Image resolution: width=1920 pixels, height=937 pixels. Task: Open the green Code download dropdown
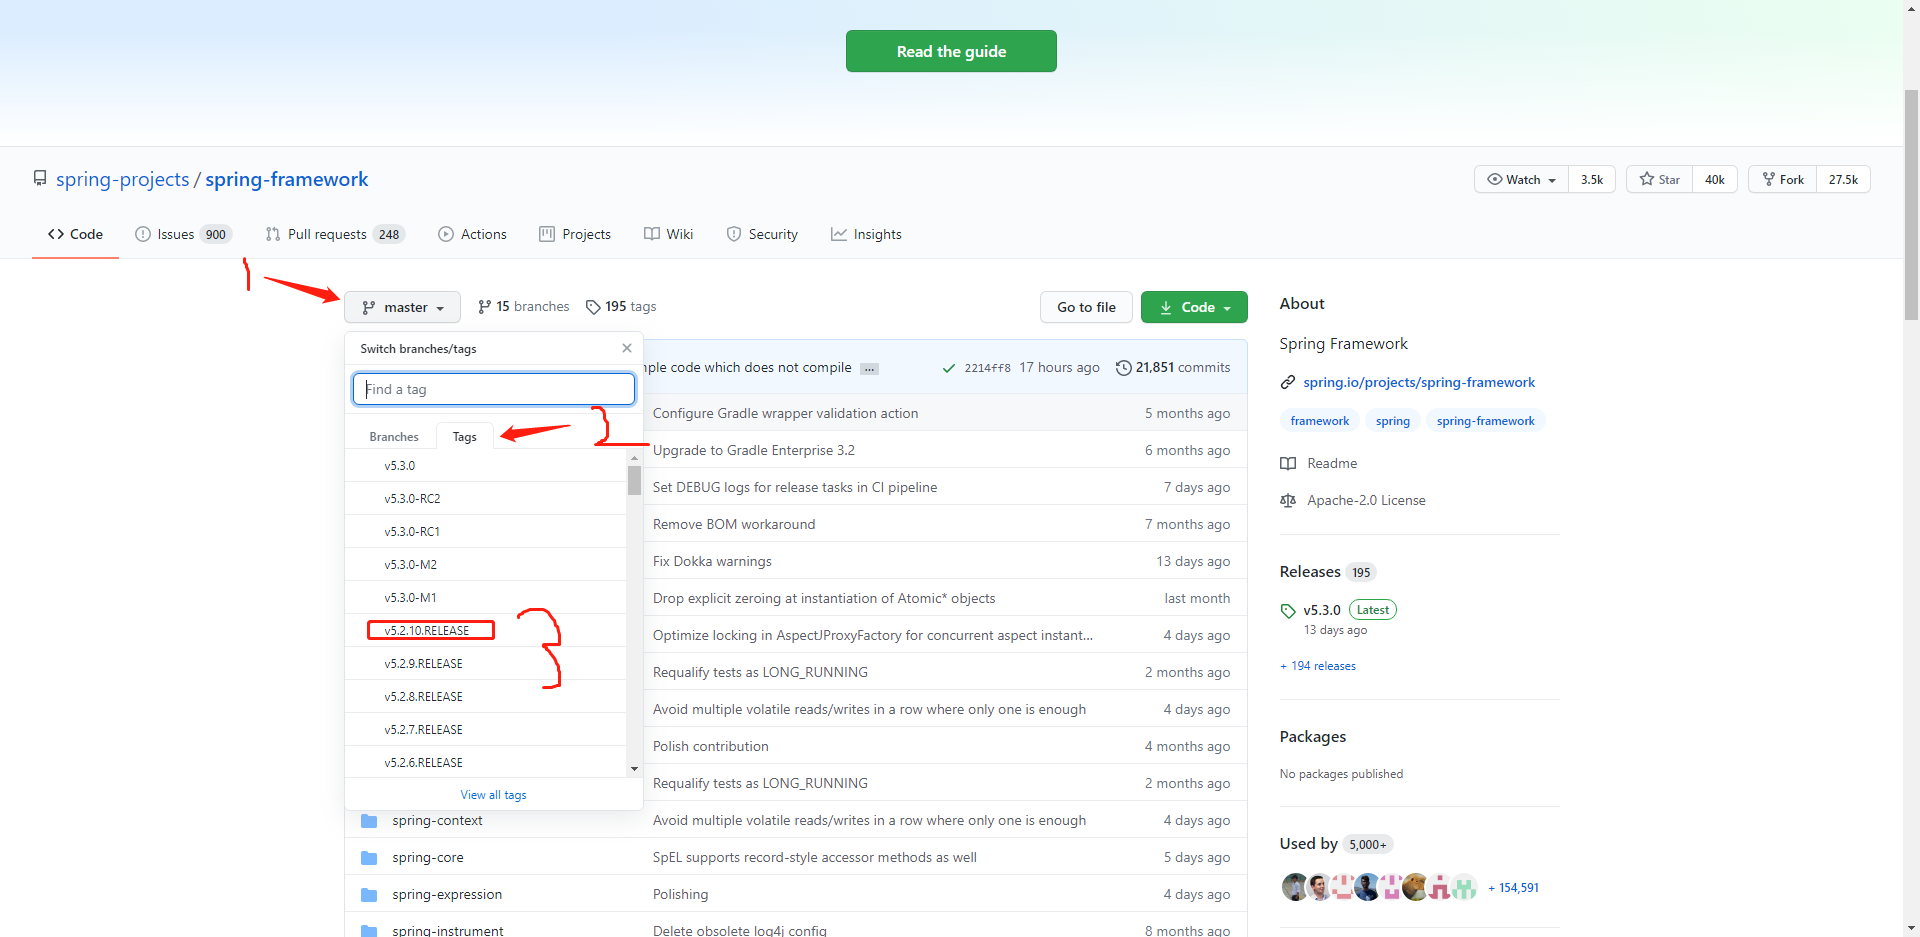click(x=1194, y=307)
